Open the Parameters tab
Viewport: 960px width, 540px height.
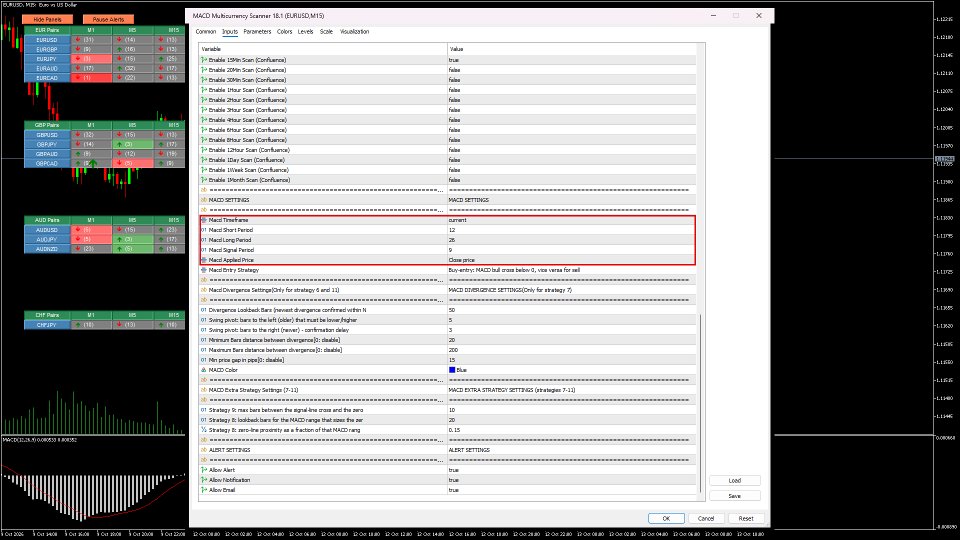pos(257,32)
